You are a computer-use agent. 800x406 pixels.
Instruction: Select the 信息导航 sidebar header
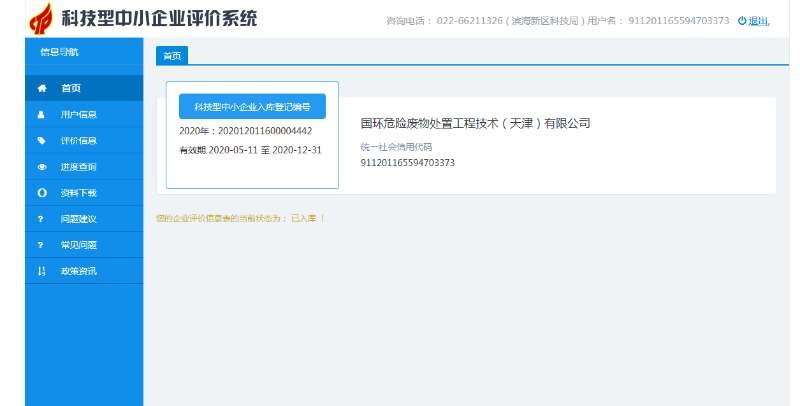click(58, 50)
